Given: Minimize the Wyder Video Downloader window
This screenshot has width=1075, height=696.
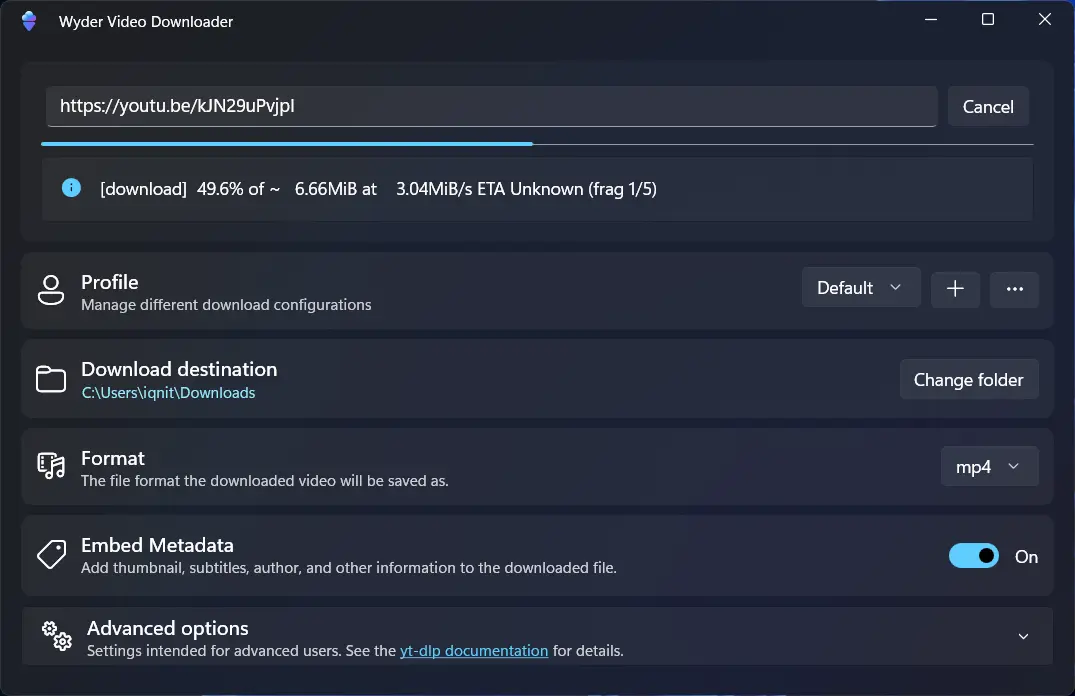Looking at the screenshot, I should [x=930, y=19].
